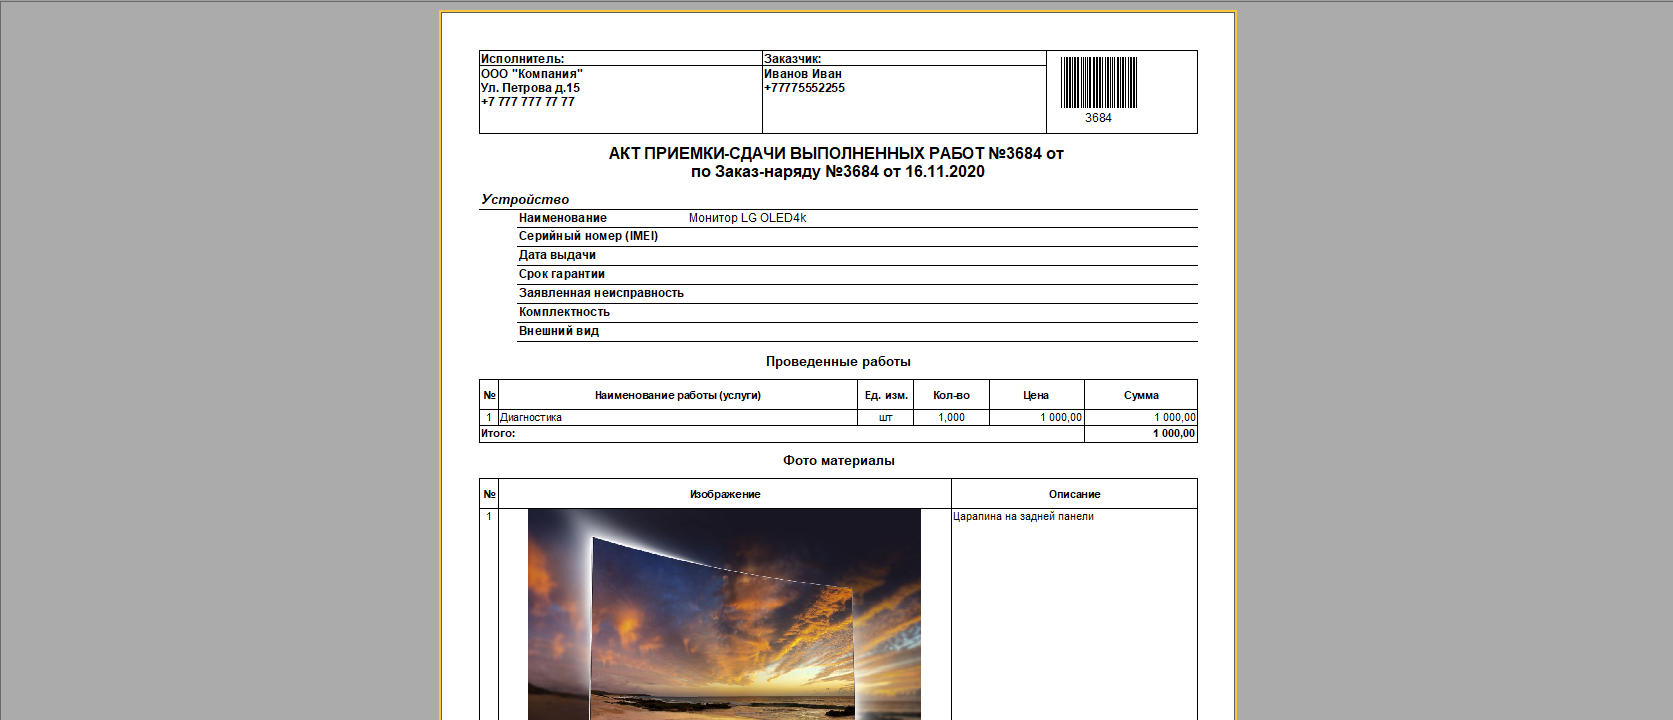Screen dimensions: 1673x720
Task: Click the bold total sum '1 000,00'
Action: click(1174, 434)
